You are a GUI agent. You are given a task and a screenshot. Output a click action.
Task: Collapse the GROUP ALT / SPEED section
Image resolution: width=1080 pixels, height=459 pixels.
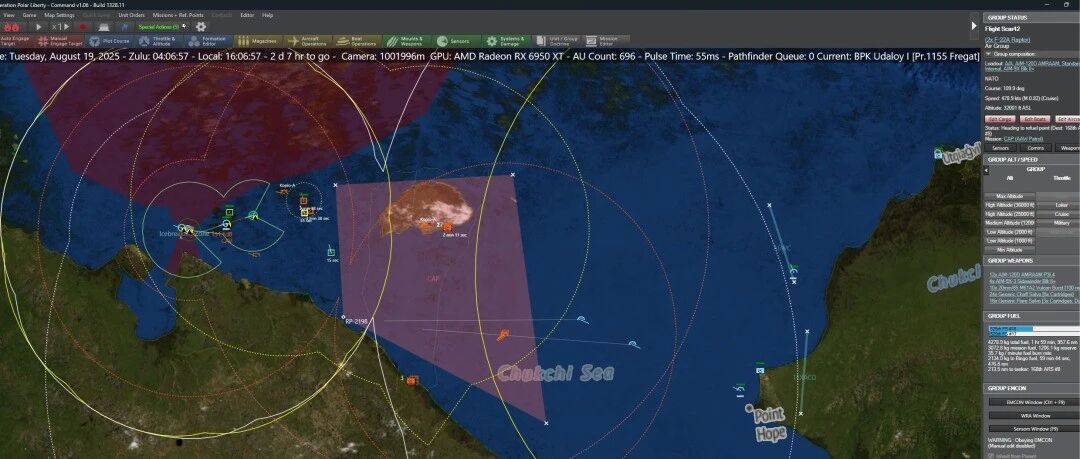point(1031,159)
